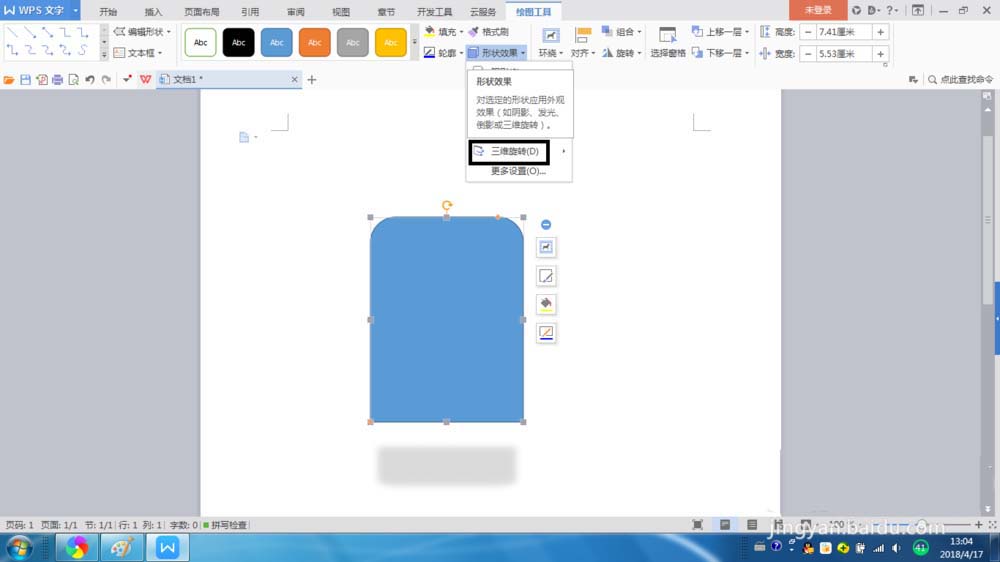The width and height of the screenshot is (1000, 562).
Task: Open the Fill (填充) dropdown
Action: pyautogui.click(x=444, y=32)
